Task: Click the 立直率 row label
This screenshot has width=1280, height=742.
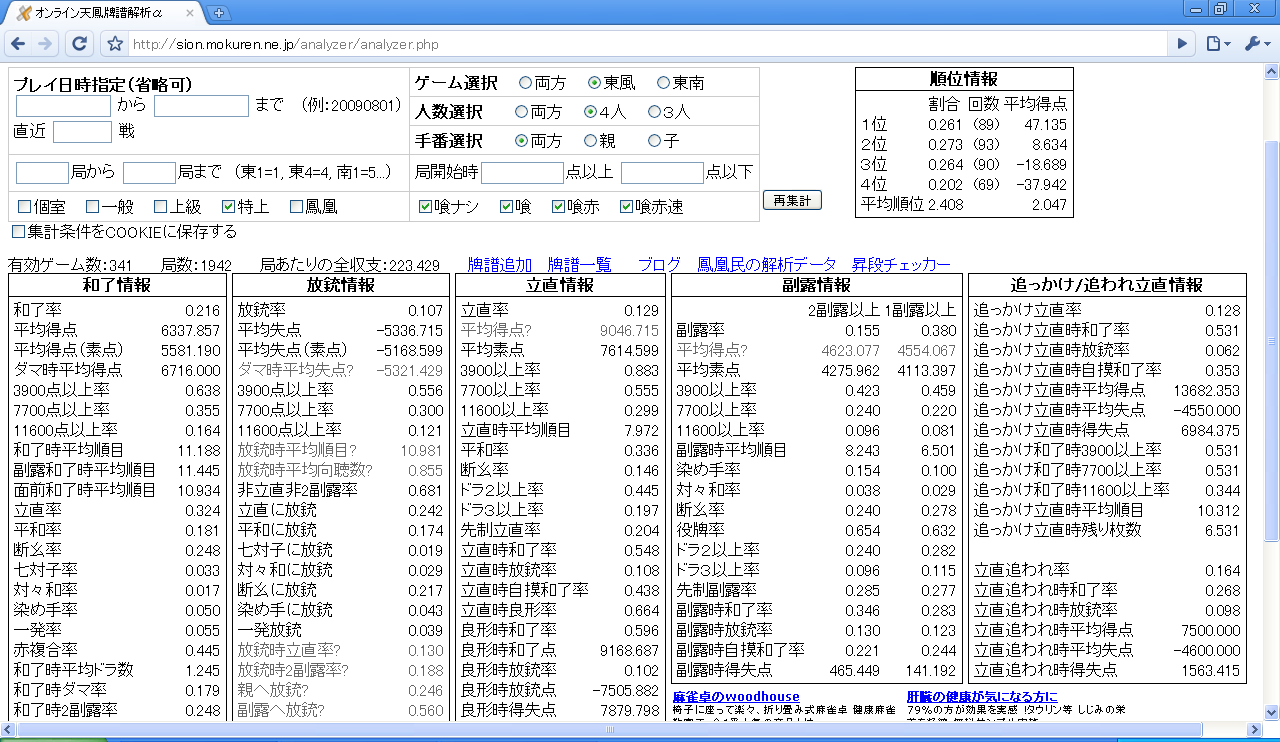Action: pyautogui.click(x=485, y=310)
